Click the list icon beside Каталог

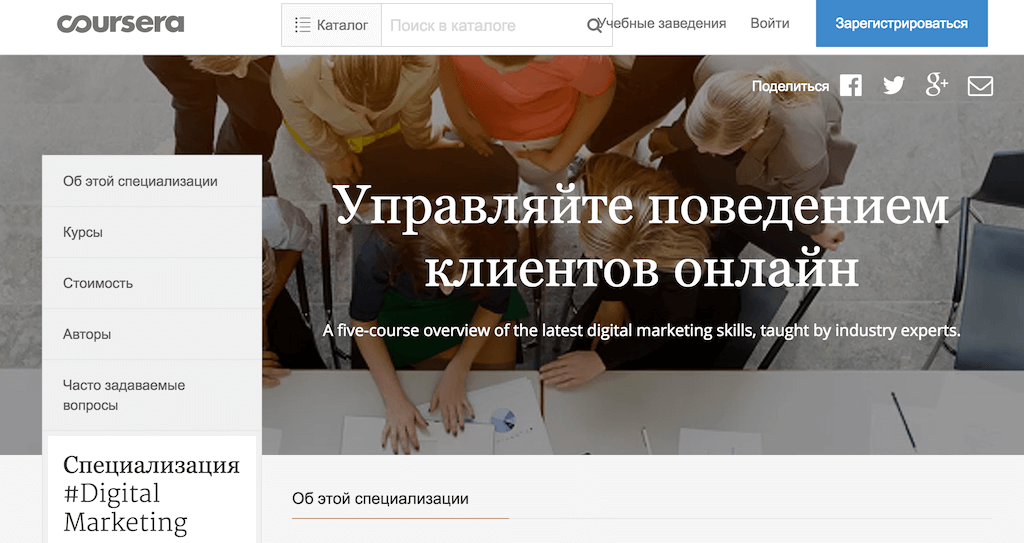point(302,25)
